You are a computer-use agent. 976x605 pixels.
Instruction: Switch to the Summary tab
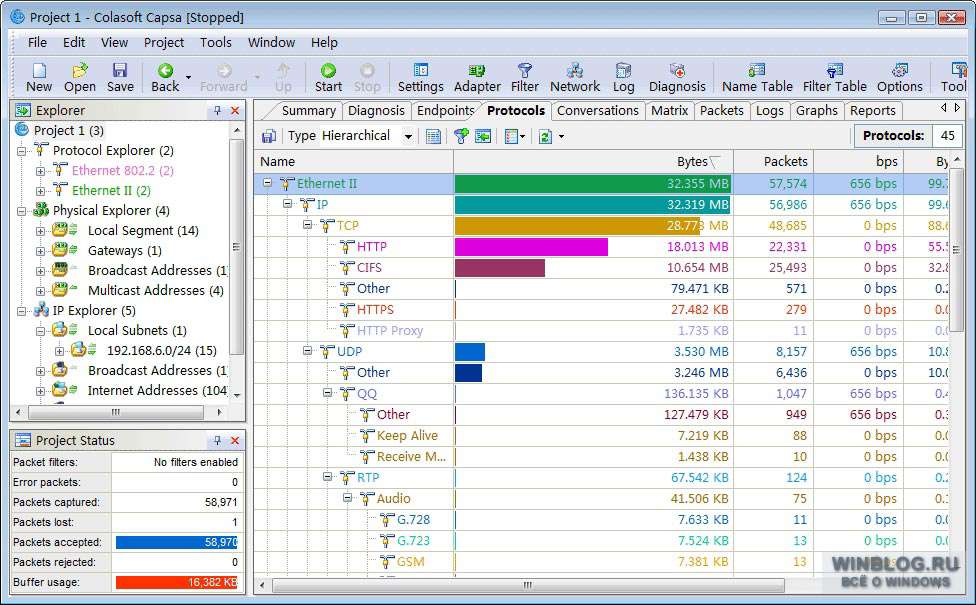pos(308,111)
